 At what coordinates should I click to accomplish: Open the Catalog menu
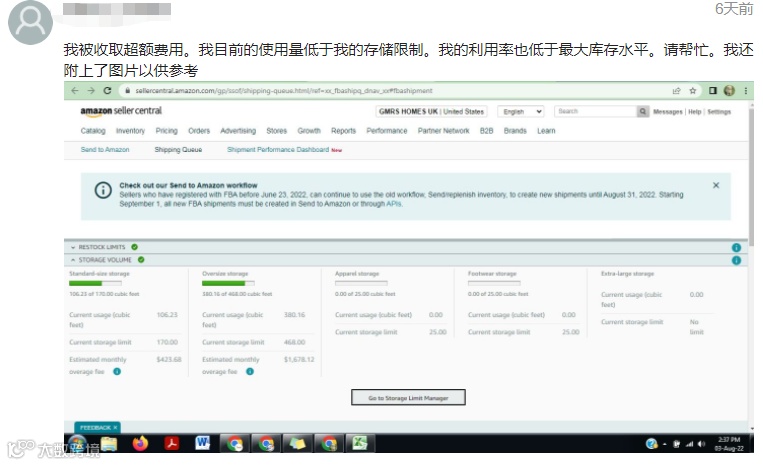click(x=93, y=131)
